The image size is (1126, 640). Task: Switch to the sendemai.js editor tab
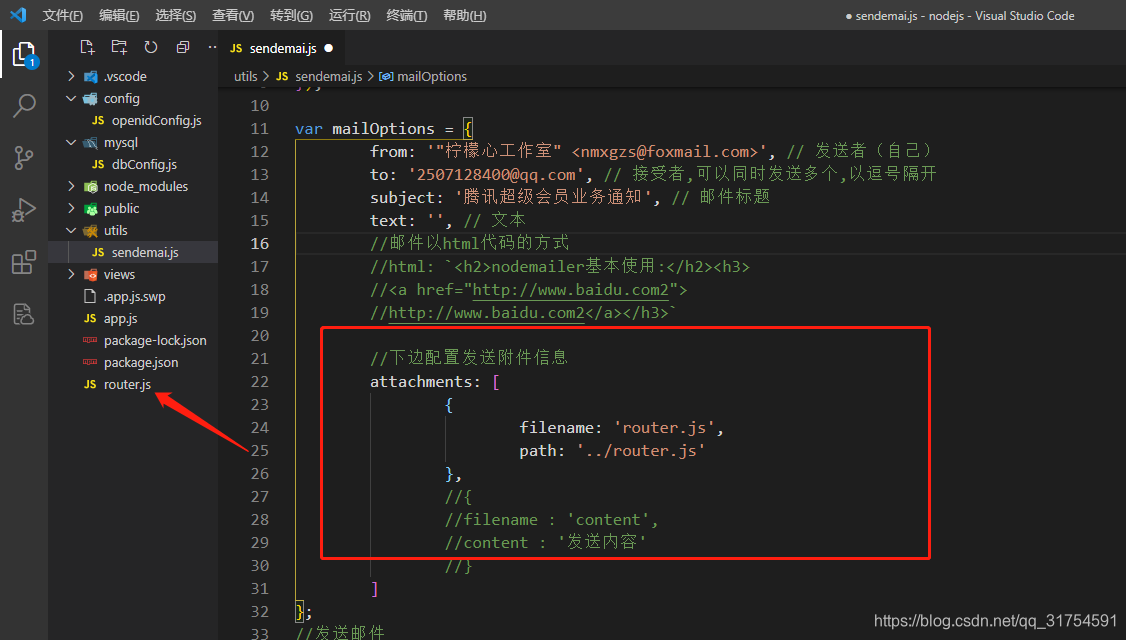click(283, 48)
